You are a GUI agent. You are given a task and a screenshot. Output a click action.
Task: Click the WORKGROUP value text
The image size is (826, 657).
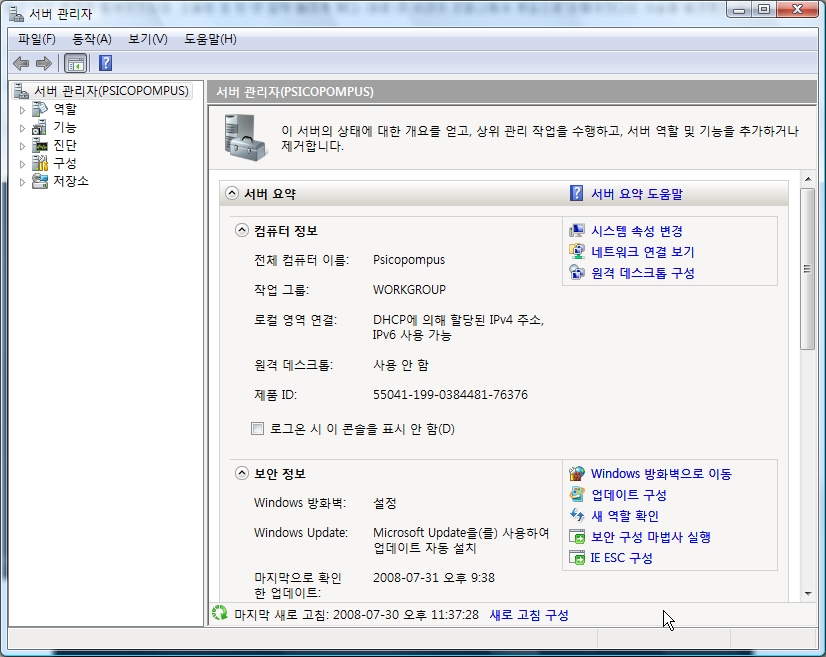tap(409, 290)
